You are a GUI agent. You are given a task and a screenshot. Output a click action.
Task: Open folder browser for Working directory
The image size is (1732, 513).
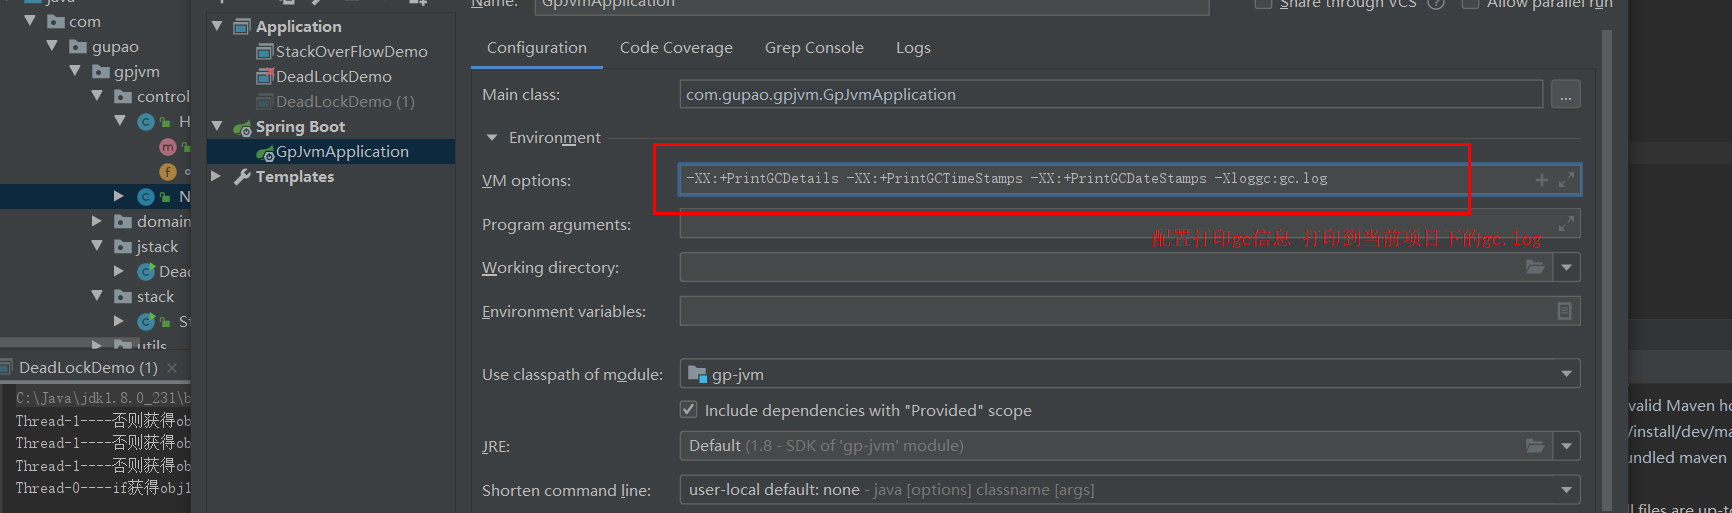click(1535, 267)
